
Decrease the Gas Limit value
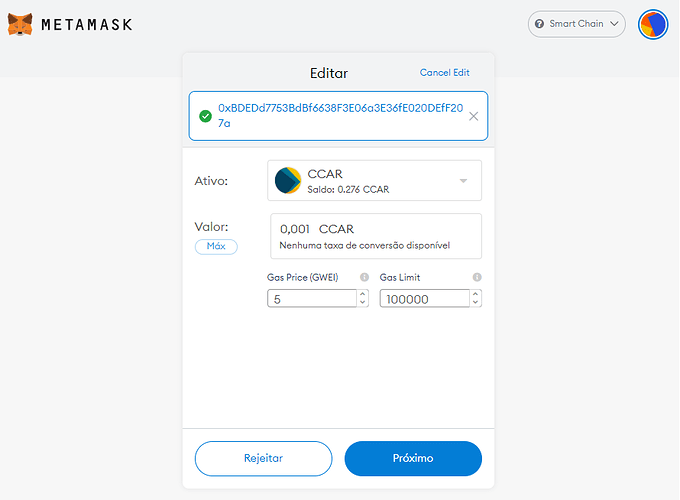(475, 302)
